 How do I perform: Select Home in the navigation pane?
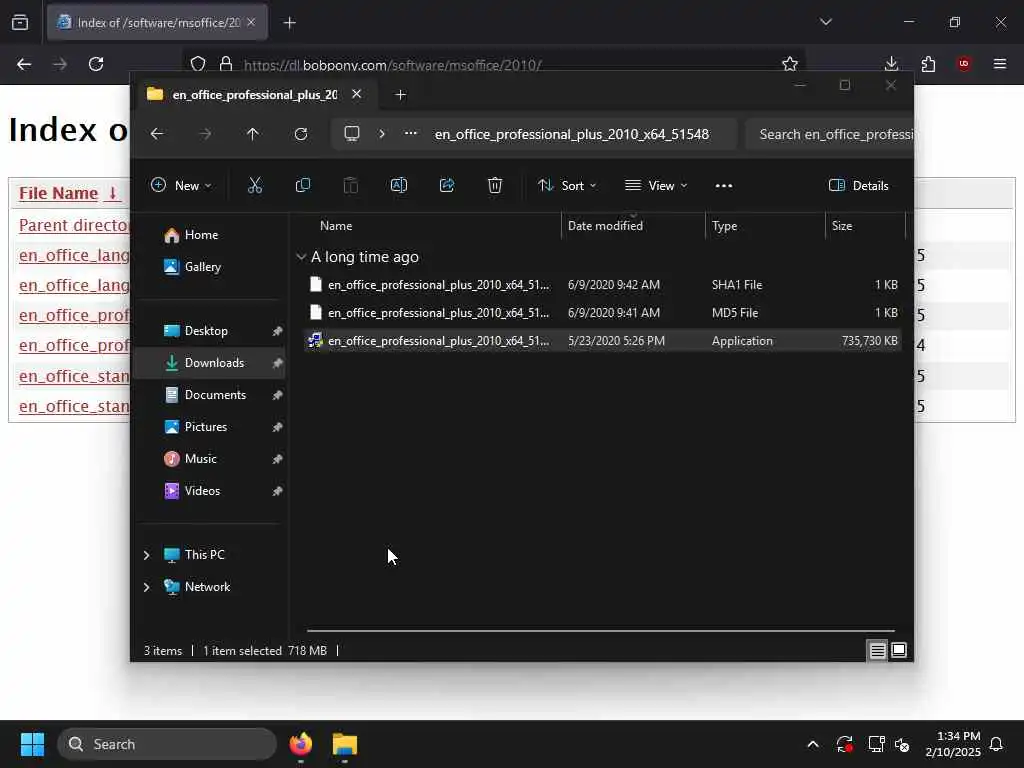tap(209, 235)
